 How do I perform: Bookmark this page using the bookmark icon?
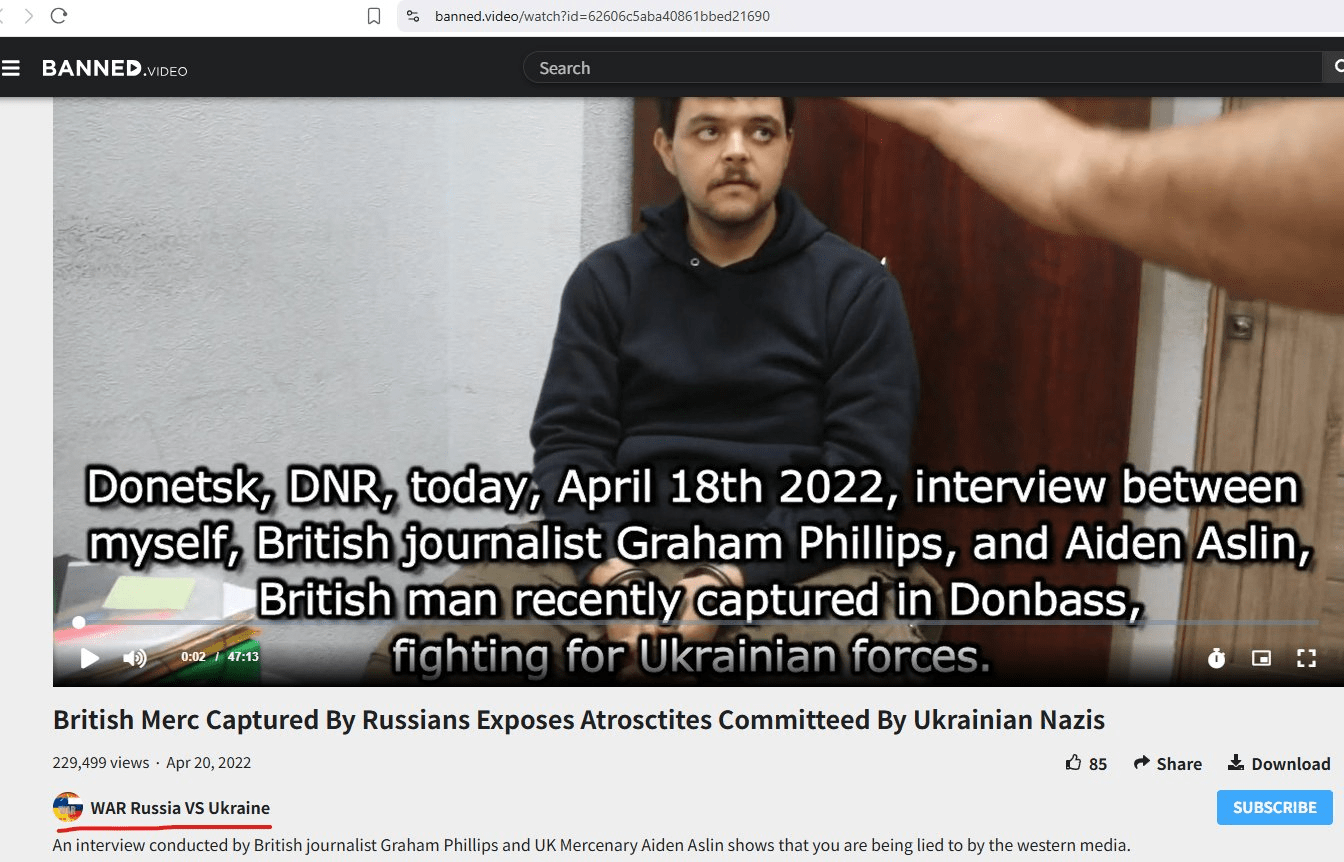(x=374, y=16)
